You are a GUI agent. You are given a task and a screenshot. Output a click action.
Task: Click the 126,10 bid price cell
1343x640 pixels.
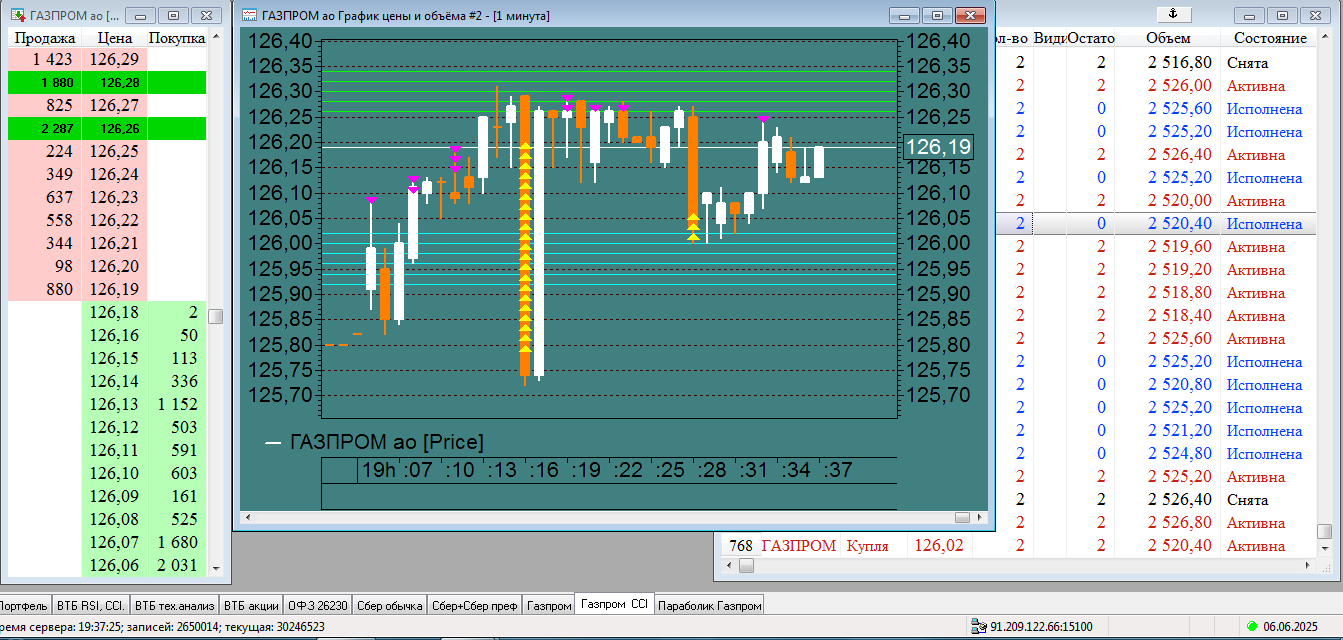coord(114,473)
